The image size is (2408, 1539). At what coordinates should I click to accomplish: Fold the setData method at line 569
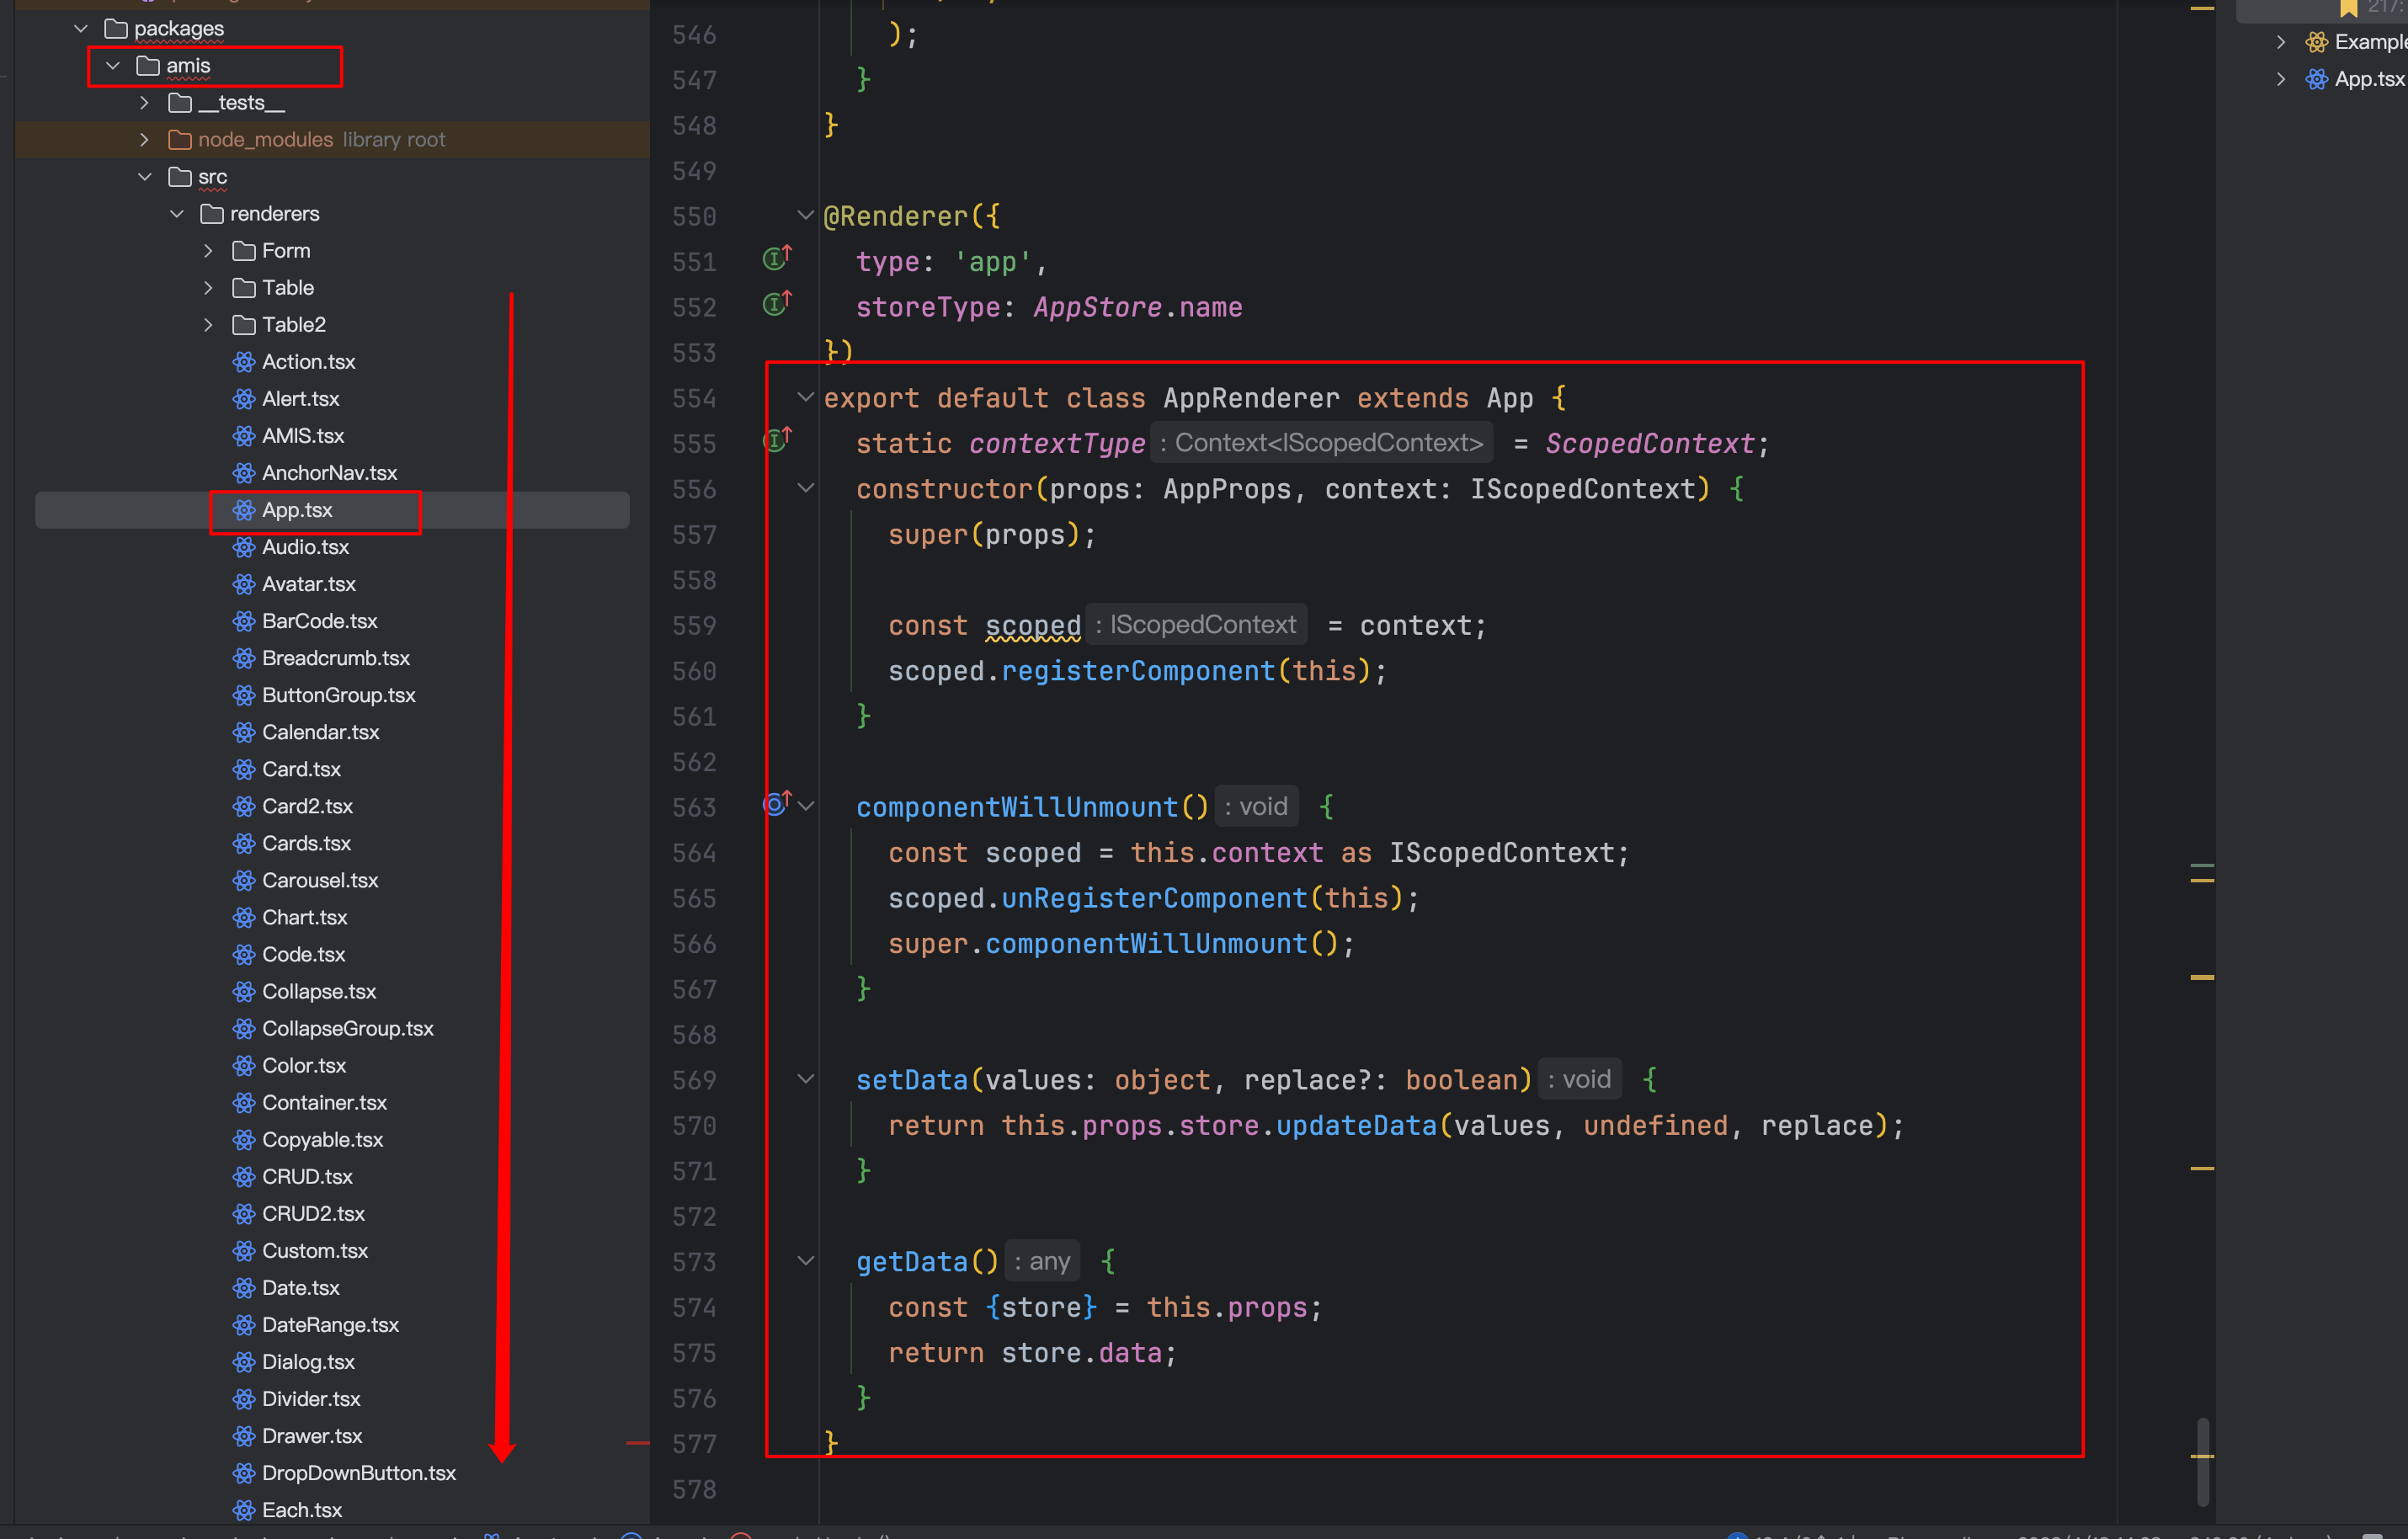pyautogui.click(x=805, y=1079)
